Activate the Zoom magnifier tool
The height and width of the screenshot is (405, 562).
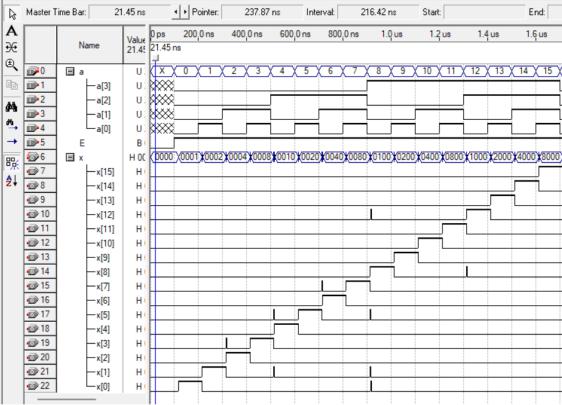12,65
